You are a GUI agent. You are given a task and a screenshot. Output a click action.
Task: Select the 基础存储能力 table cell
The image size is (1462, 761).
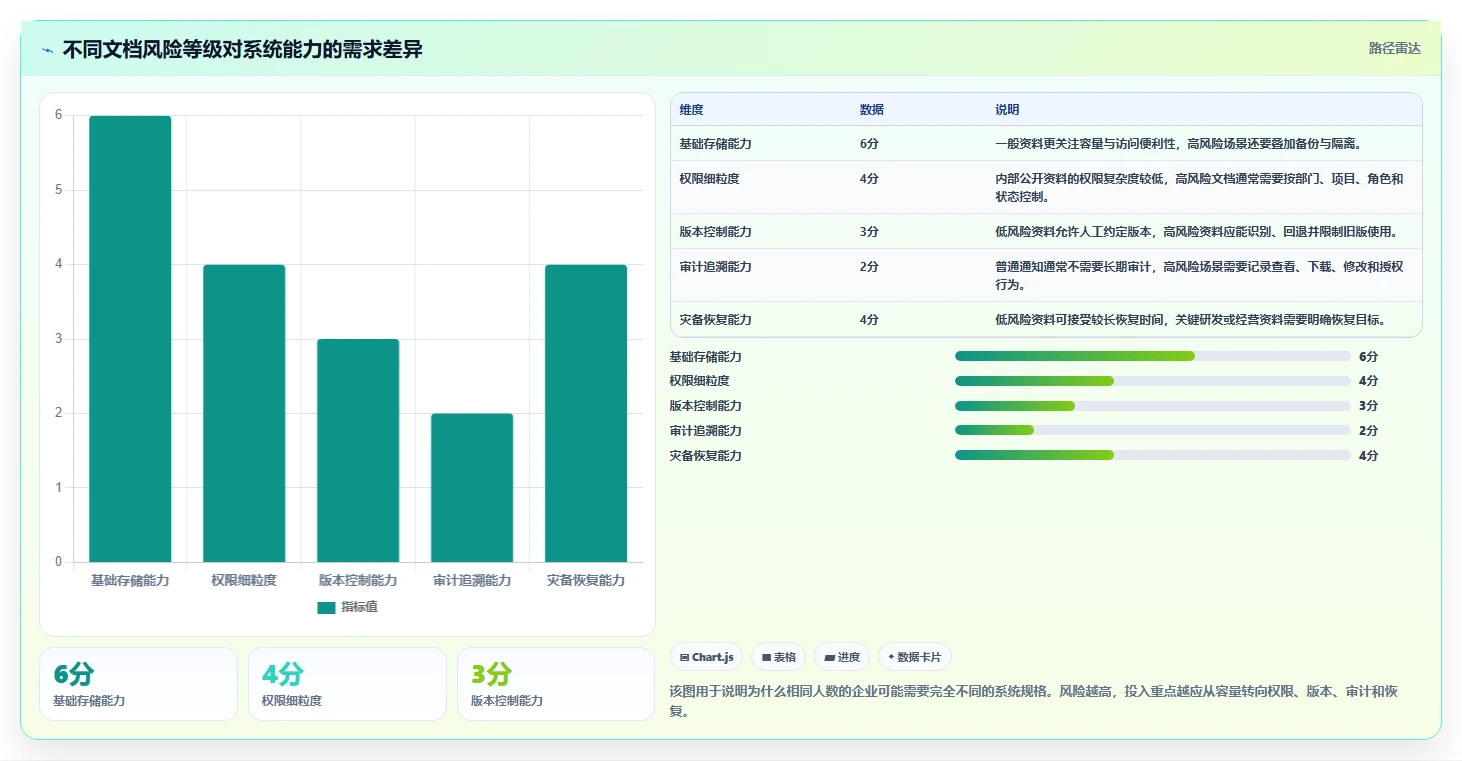pyautogui.click(x=715, y=144)
